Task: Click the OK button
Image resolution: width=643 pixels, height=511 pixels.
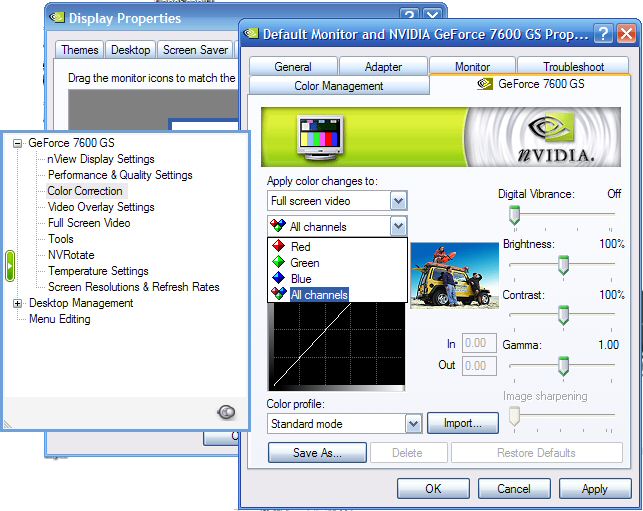Action: (433, 488)
